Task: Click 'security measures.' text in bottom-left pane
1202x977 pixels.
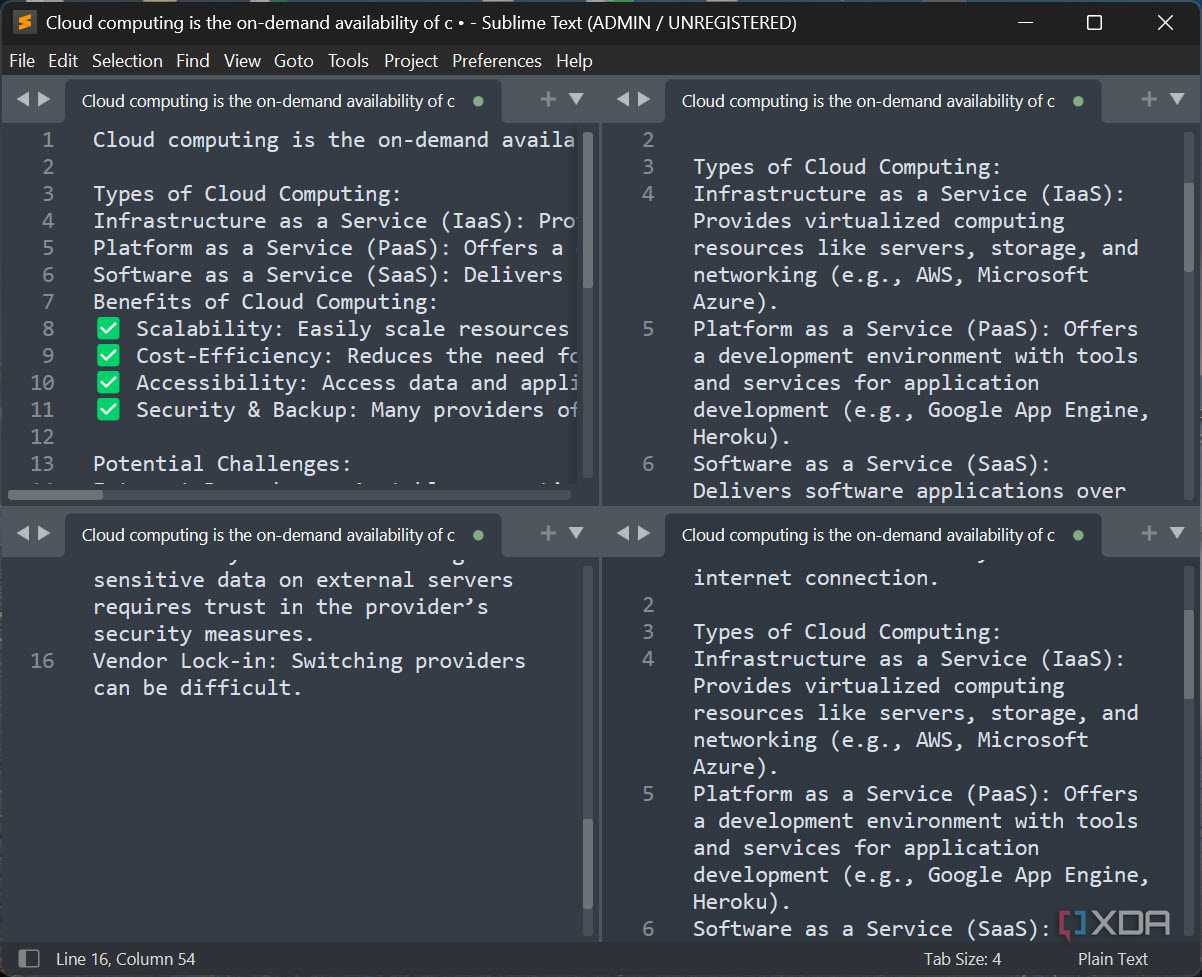Action: point(204,634)
